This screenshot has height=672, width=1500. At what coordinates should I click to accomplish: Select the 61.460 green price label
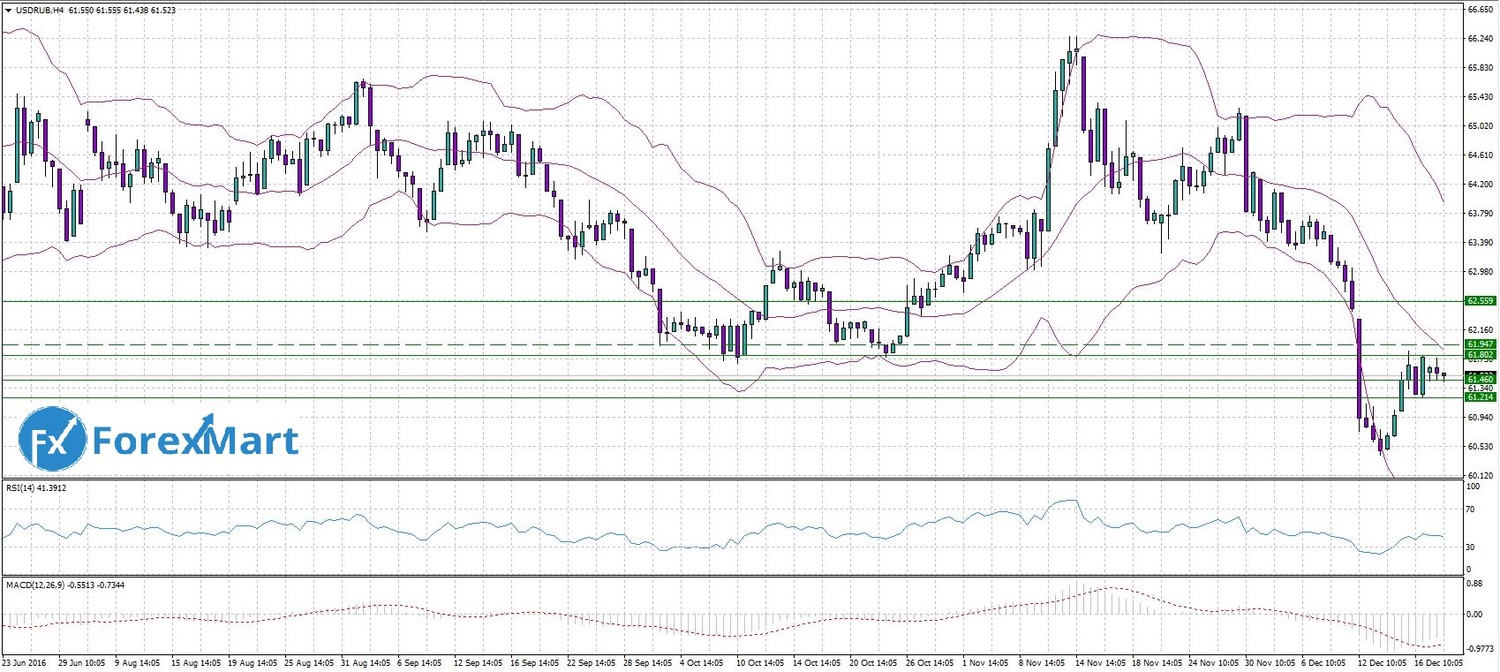pyautogui.click(x=1478, y=380)
